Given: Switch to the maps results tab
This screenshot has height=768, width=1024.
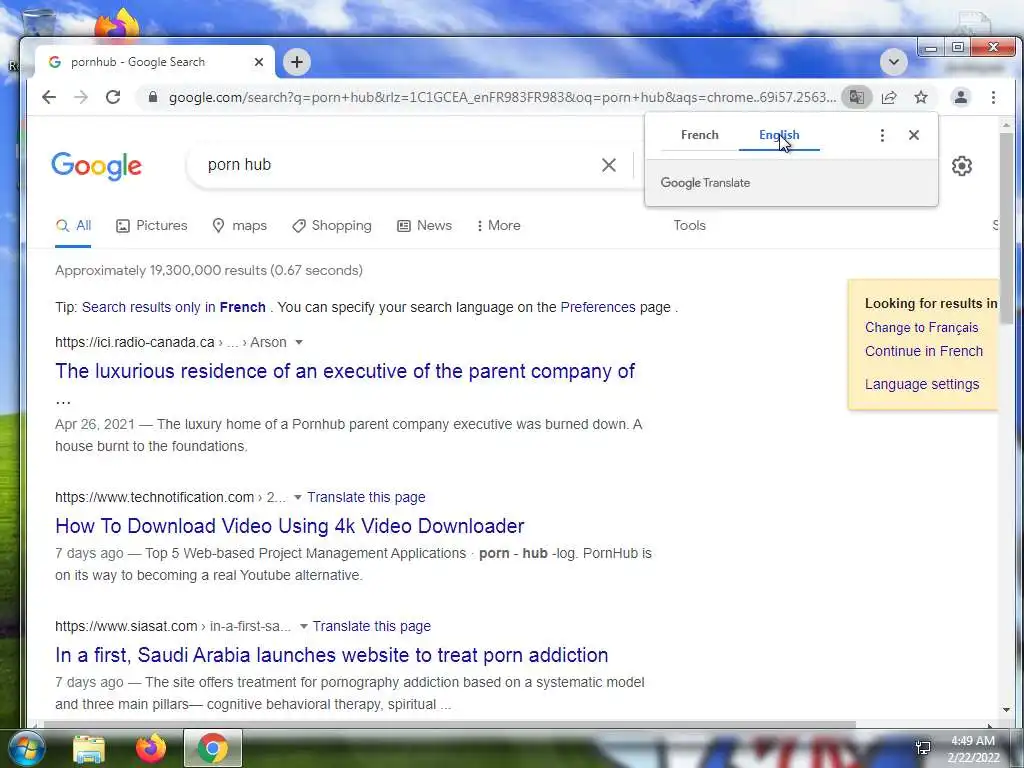Looking at the screenshot, I should 240,226.
